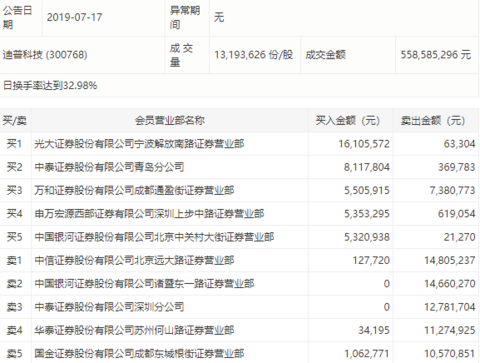
Task: Click buy amount 8,117,804
Action: click(x=367, y=167)
